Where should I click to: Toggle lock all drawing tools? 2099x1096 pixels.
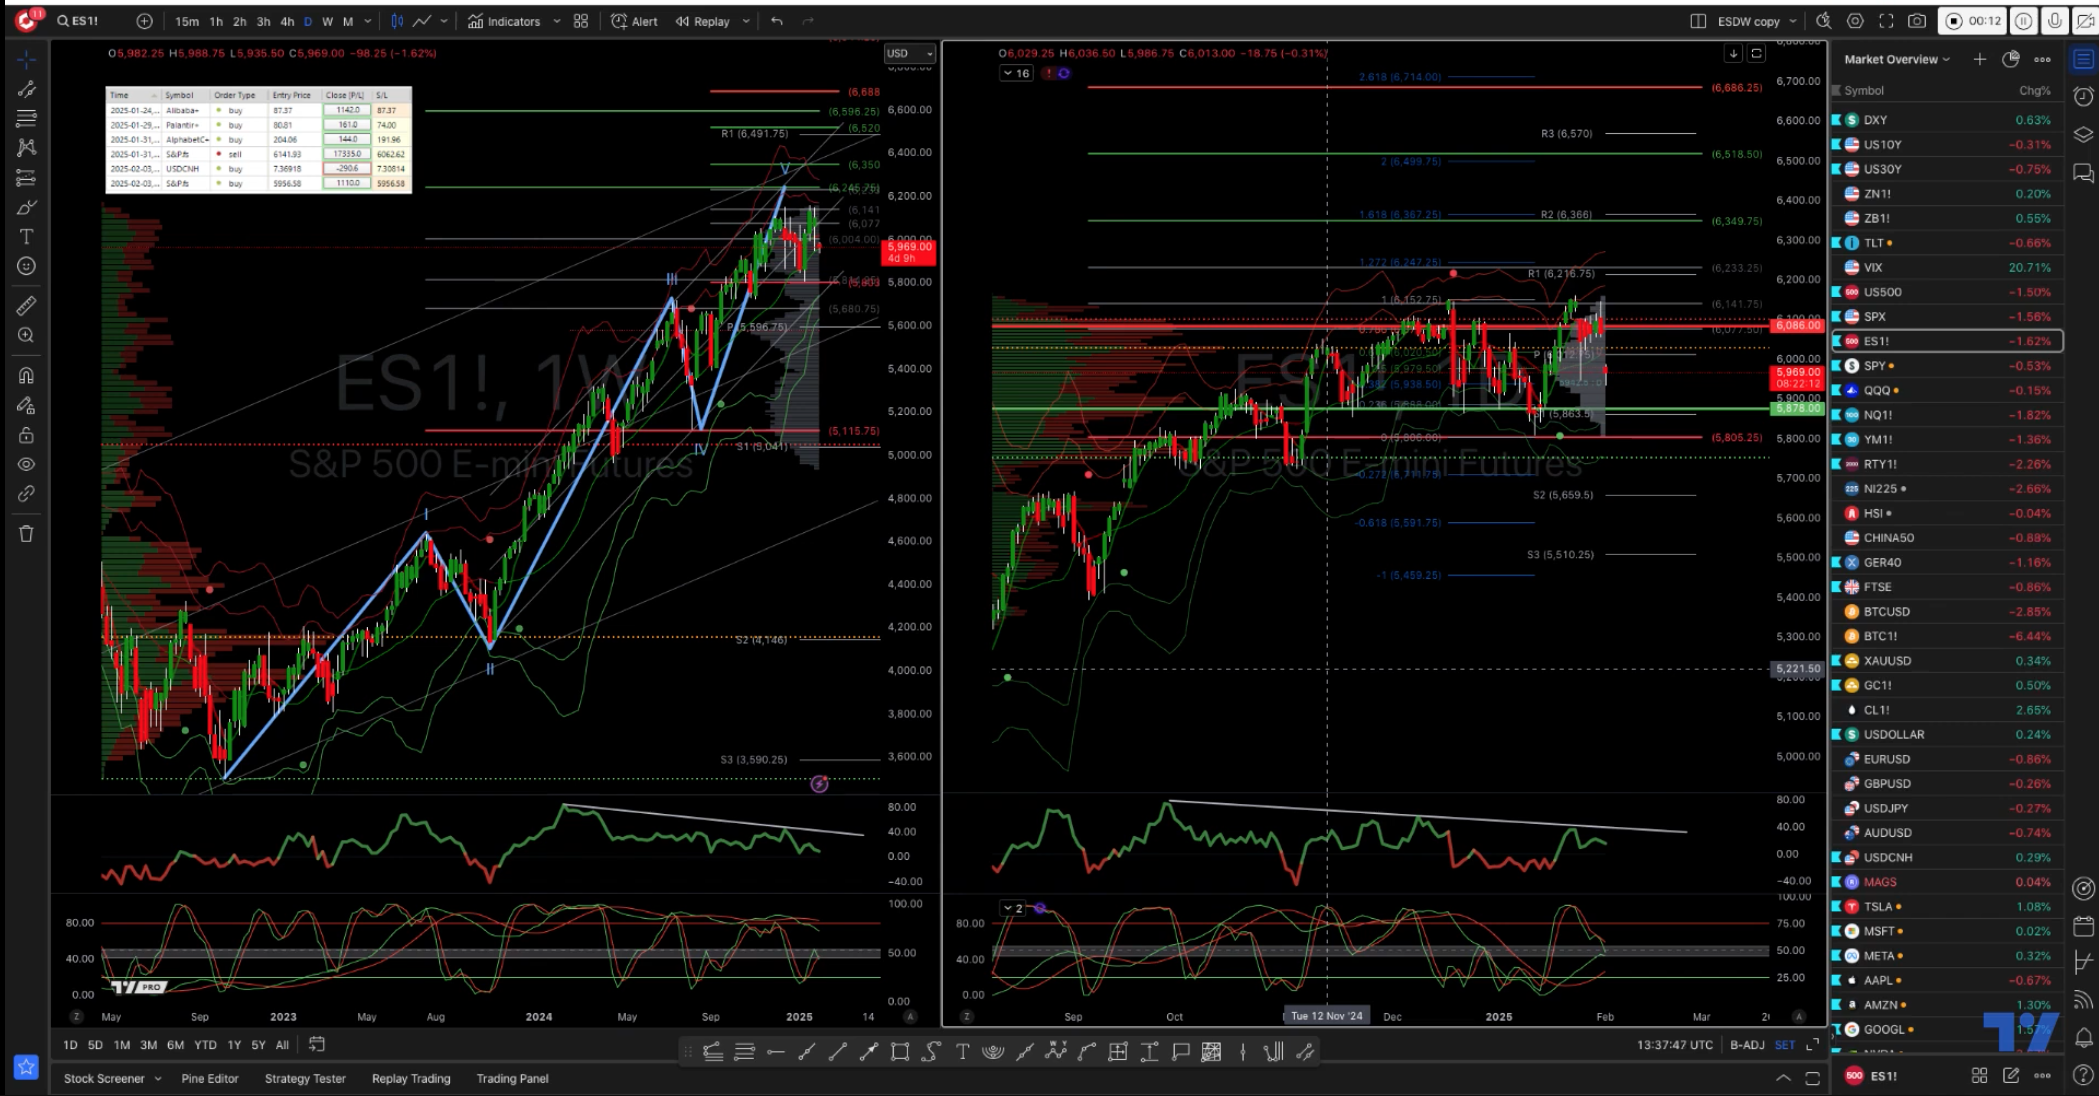click(27, 435)
